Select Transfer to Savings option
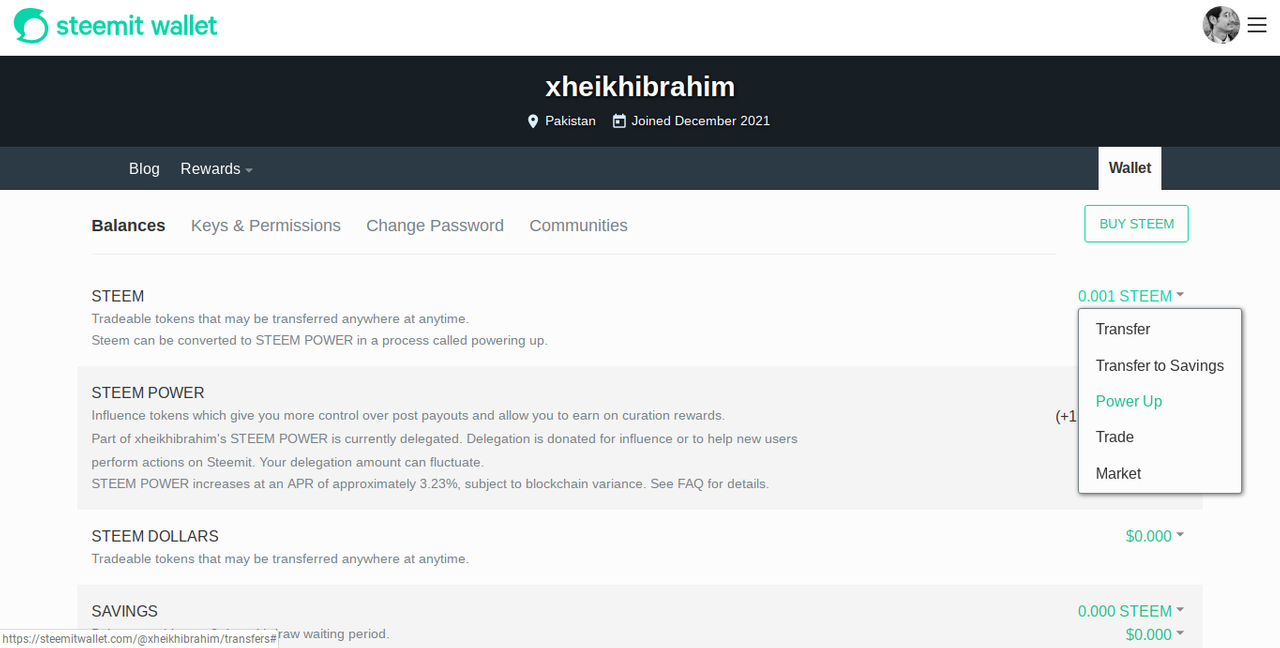The image size is (1280, 648). [1160, 366]
